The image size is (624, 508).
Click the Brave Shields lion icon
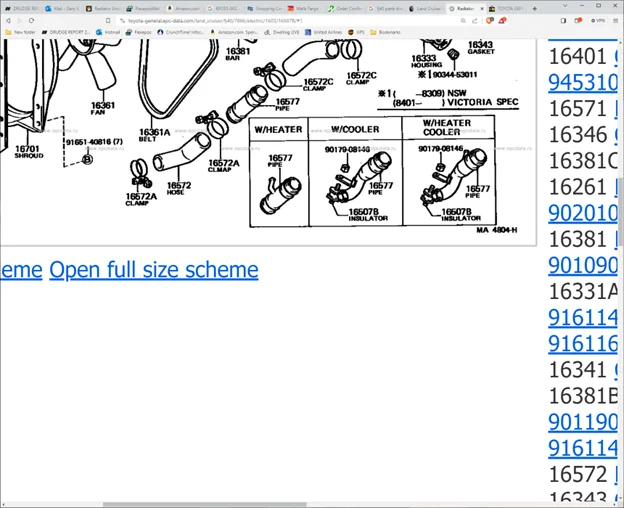490,20
